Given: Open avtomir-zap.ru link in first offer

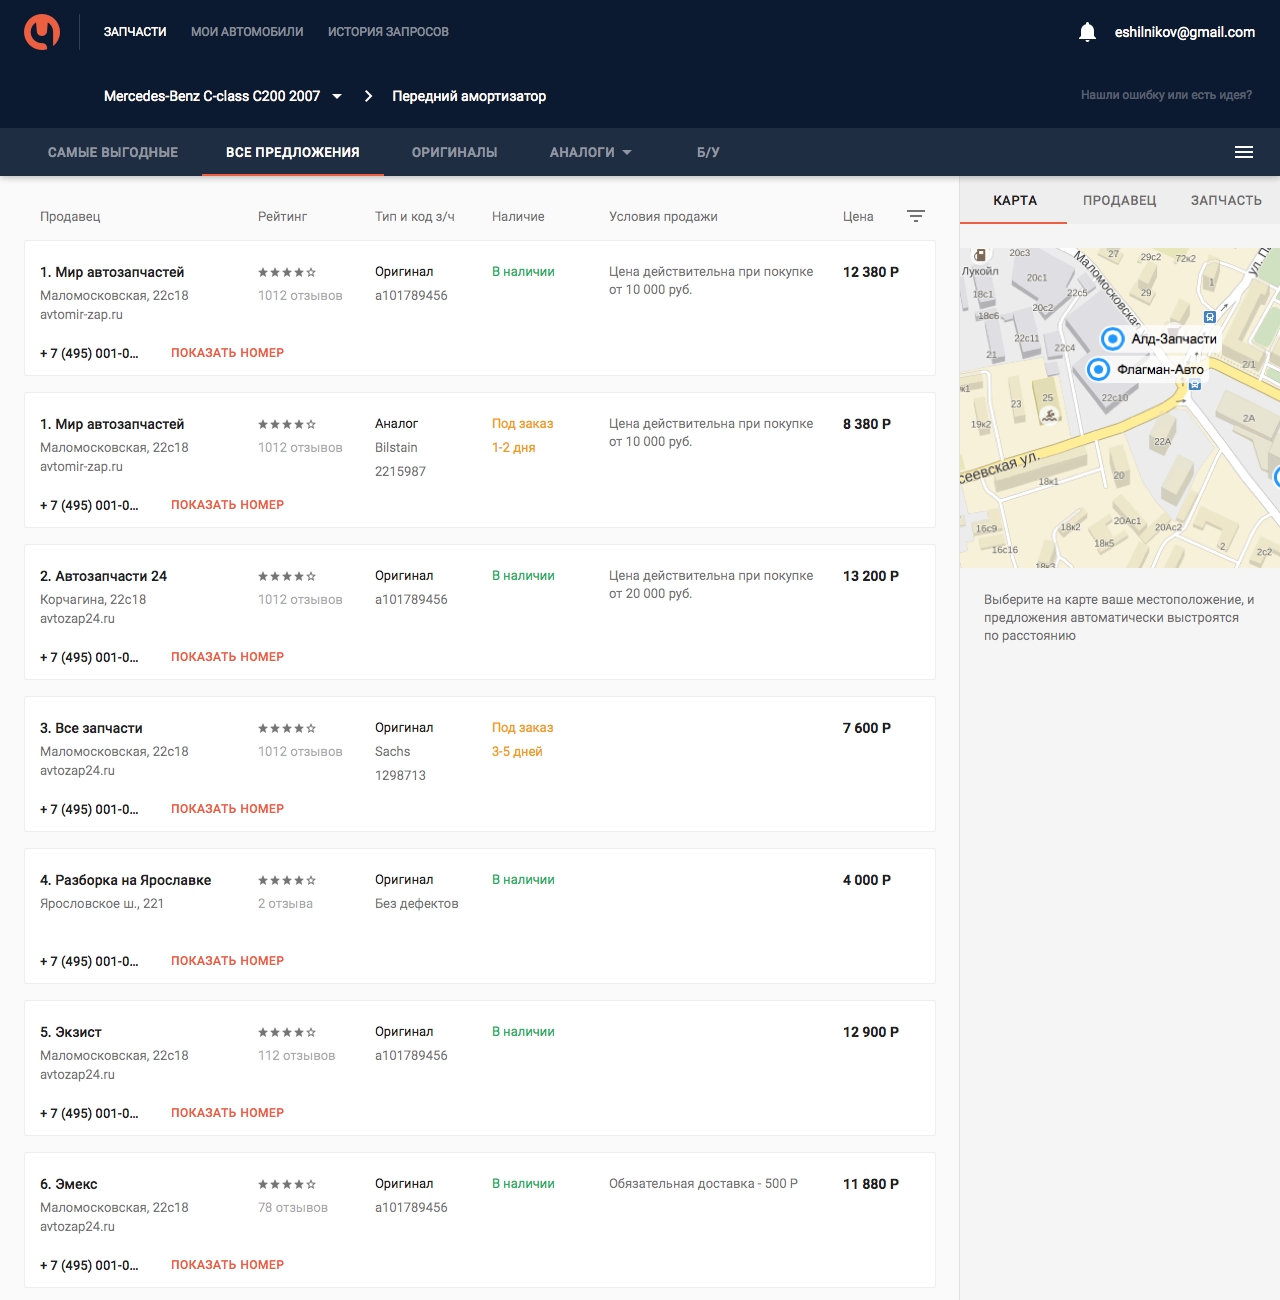Looking at the screenshot, I should click(81, 314).
